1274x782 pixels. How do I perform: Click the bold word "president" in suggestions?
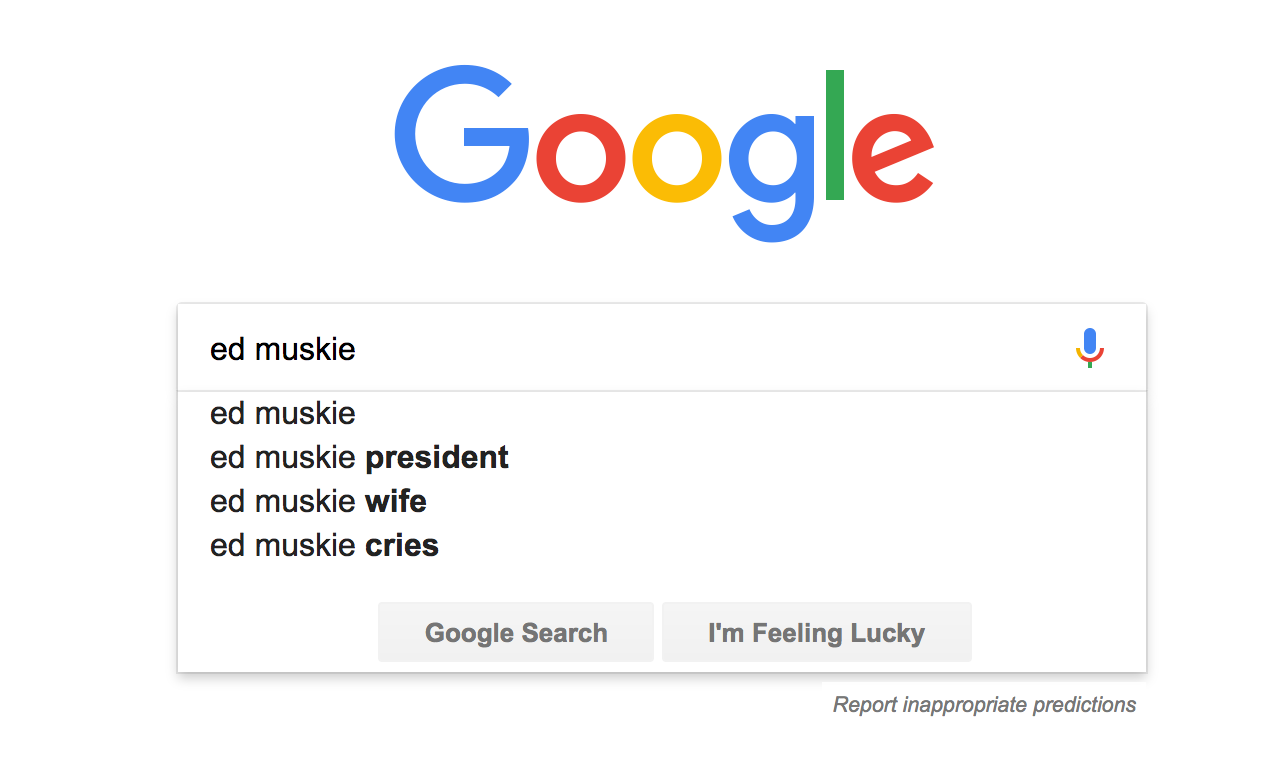[437, 457]
